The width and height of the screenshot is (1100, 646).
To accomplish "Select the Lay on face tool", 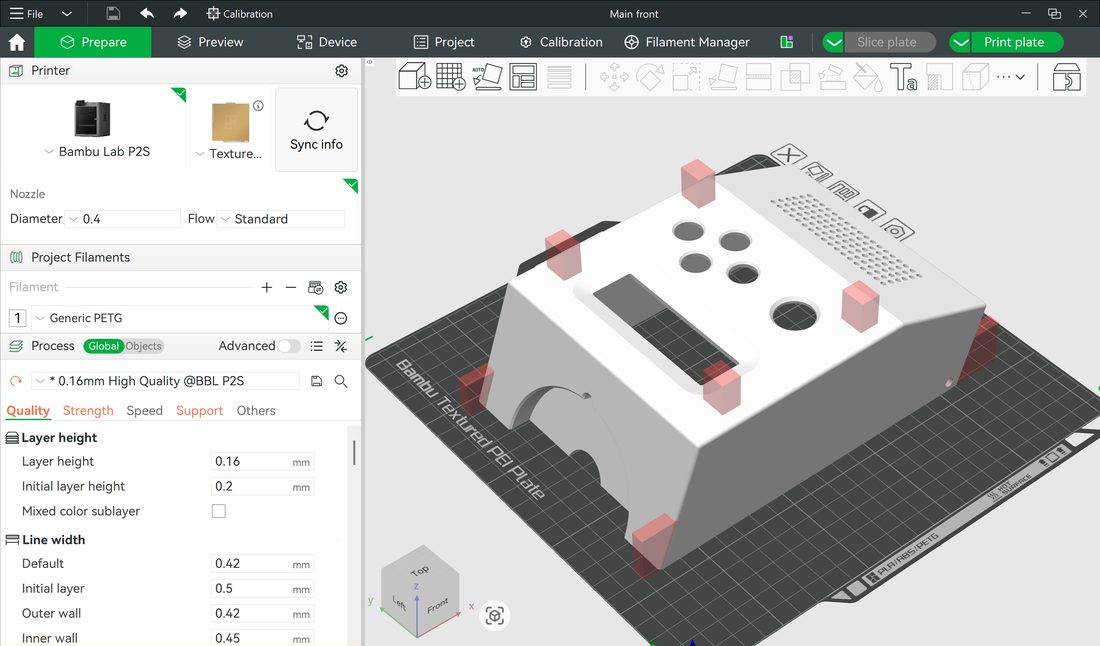I will click(x=723, y=76).
